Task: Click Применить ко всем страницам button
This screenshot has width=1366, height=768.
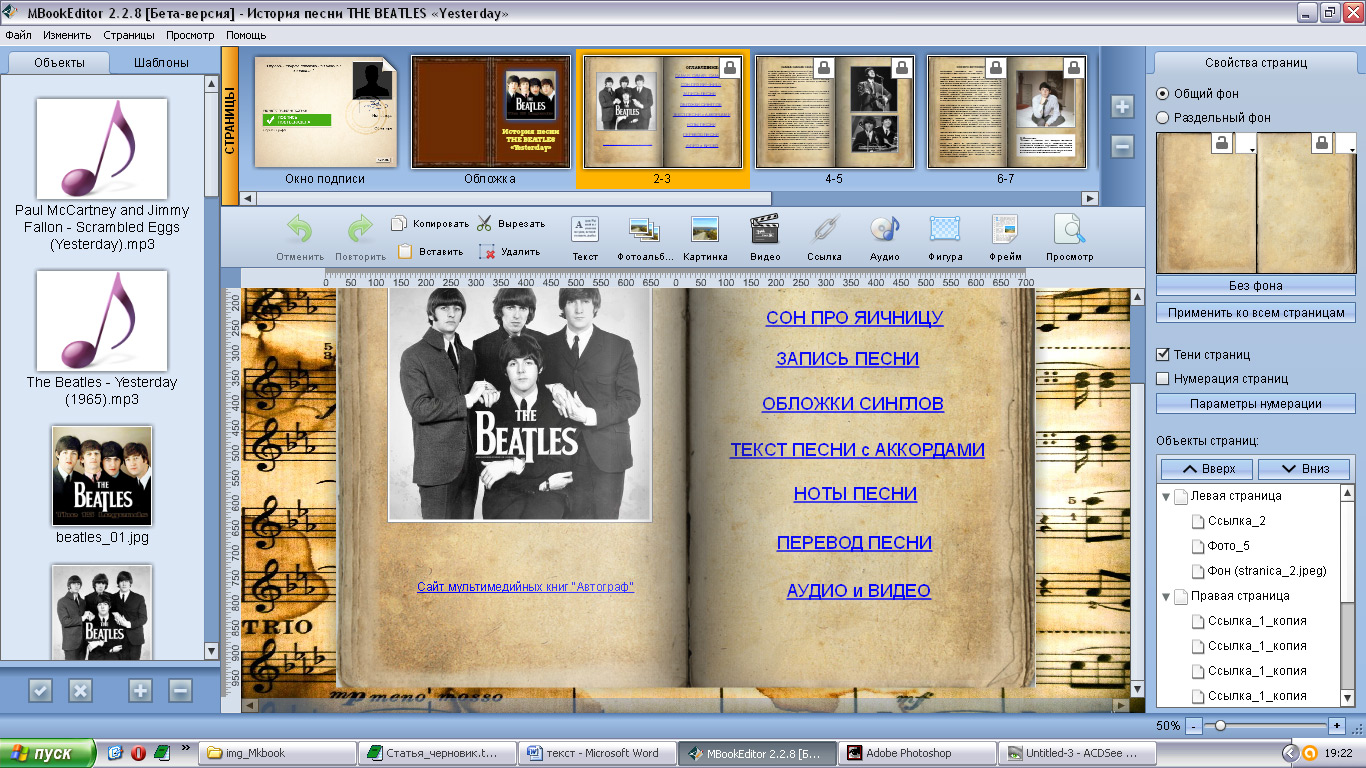Action: click(x=1255, y=313)
